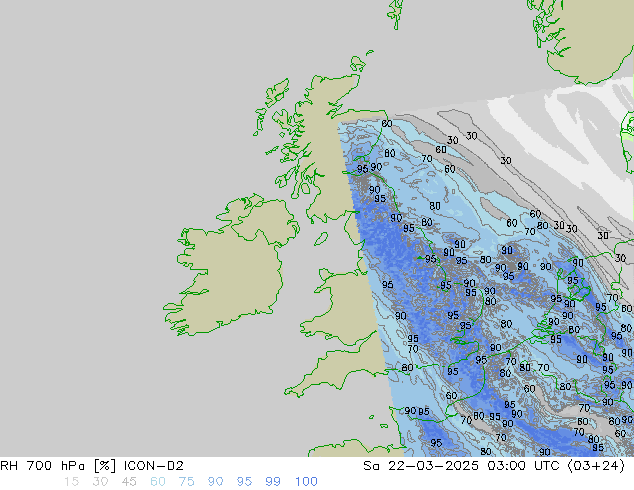Select the light blue legend value 60

158,482
